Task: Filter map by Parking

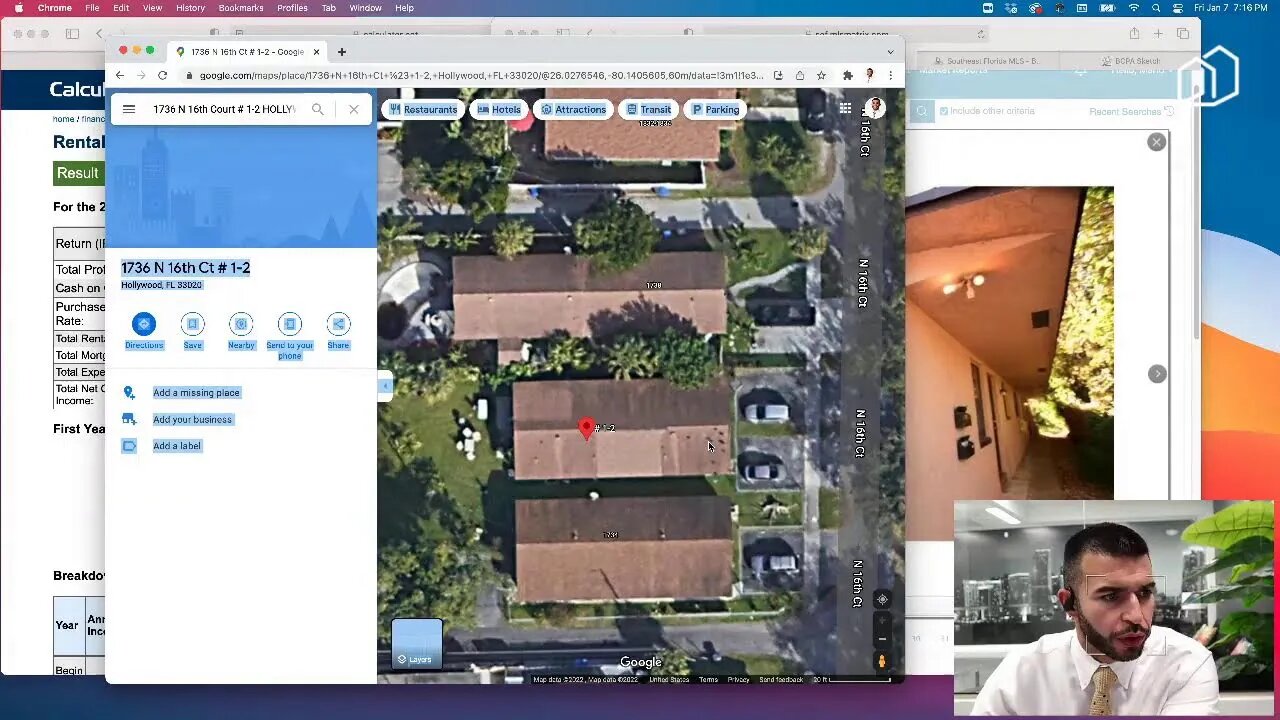Action: pos(716,109)
